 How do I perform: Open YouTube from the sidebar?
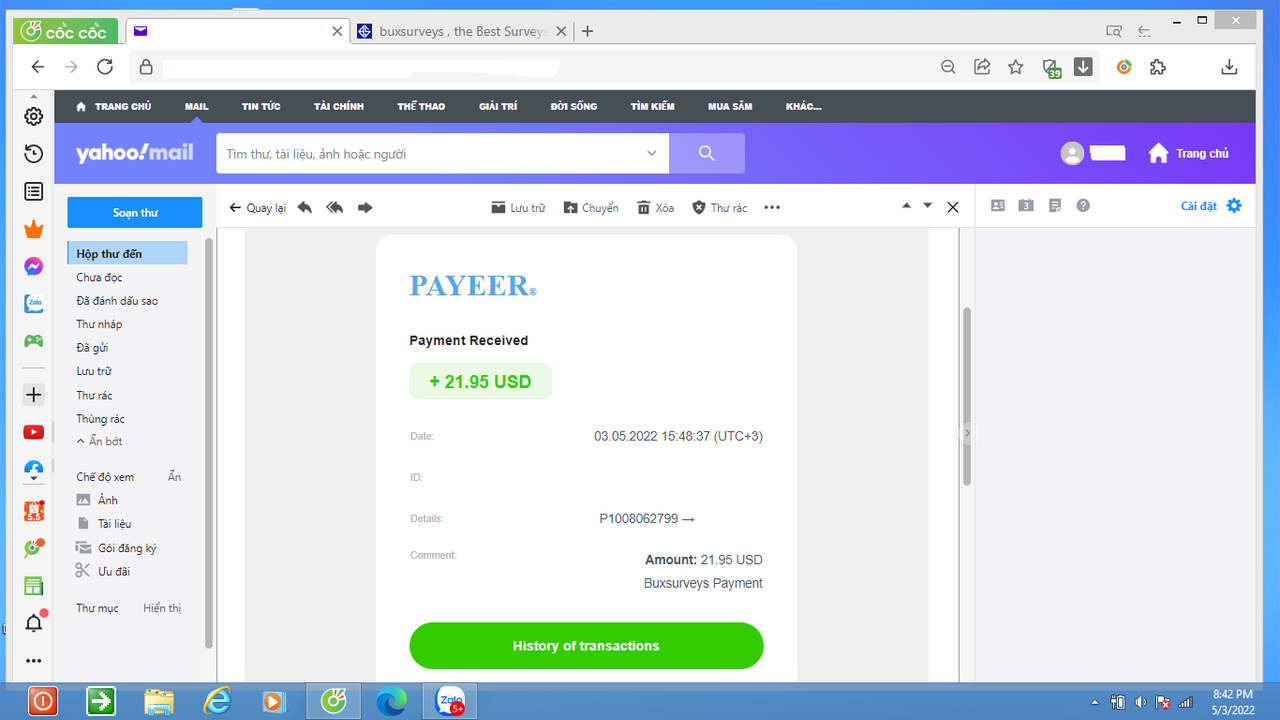[33, 432]
